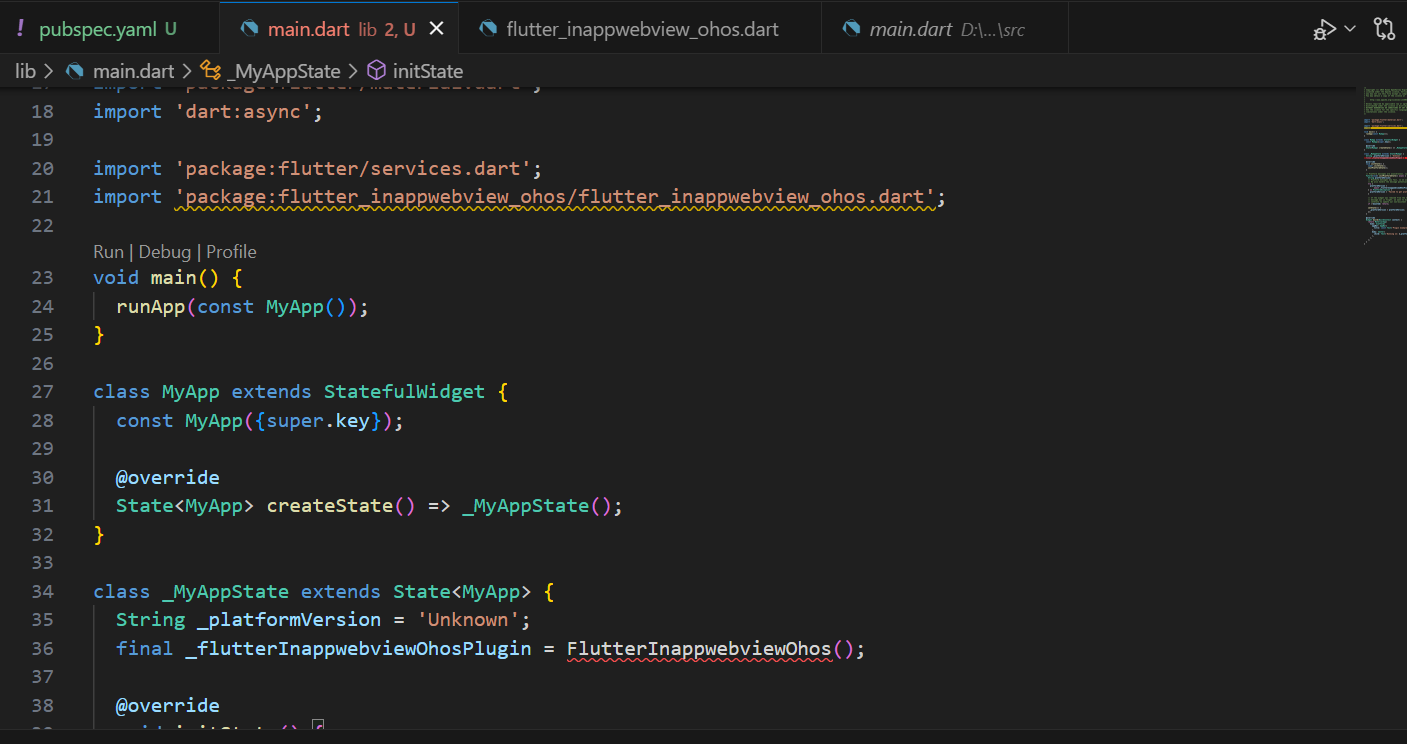This screenshot has width=1407, height=744.
Task: Click super.key on line 28
Action: coord(318,421)
